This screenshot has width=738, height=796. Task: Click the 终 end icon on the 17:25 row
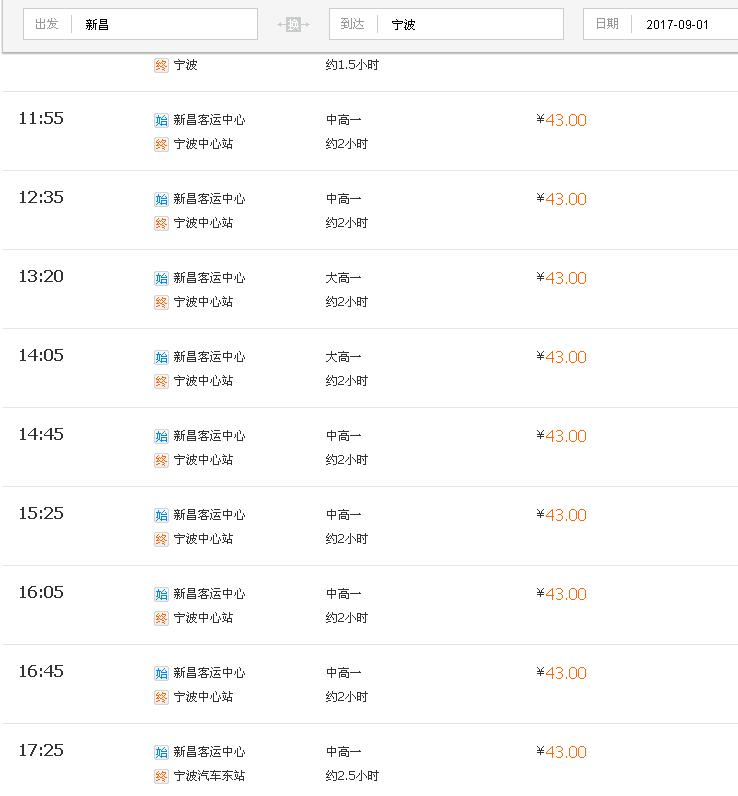[161, 776]
